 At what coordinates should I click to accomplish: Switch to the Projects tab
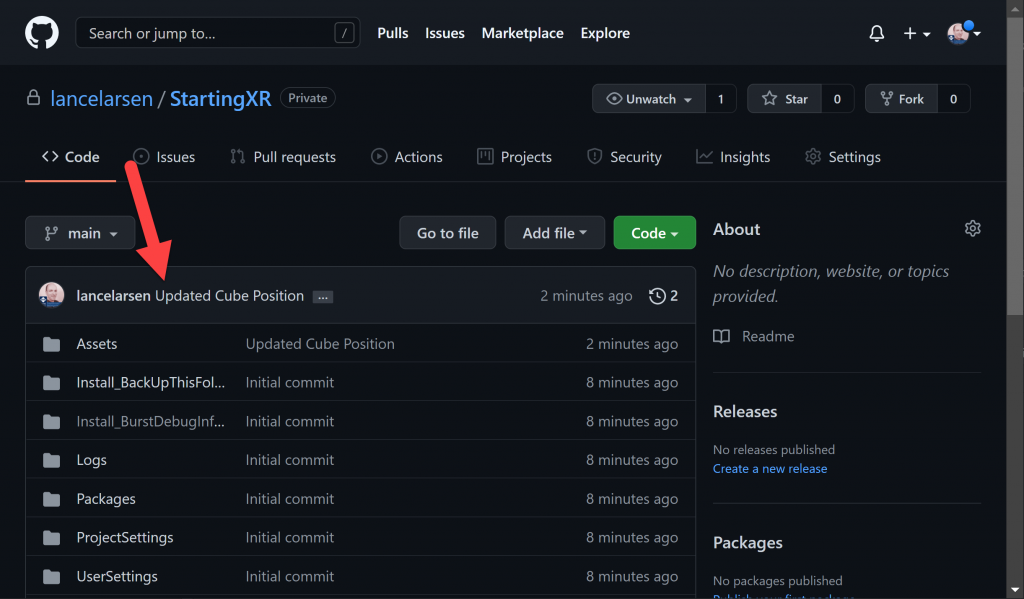point(515,157)
